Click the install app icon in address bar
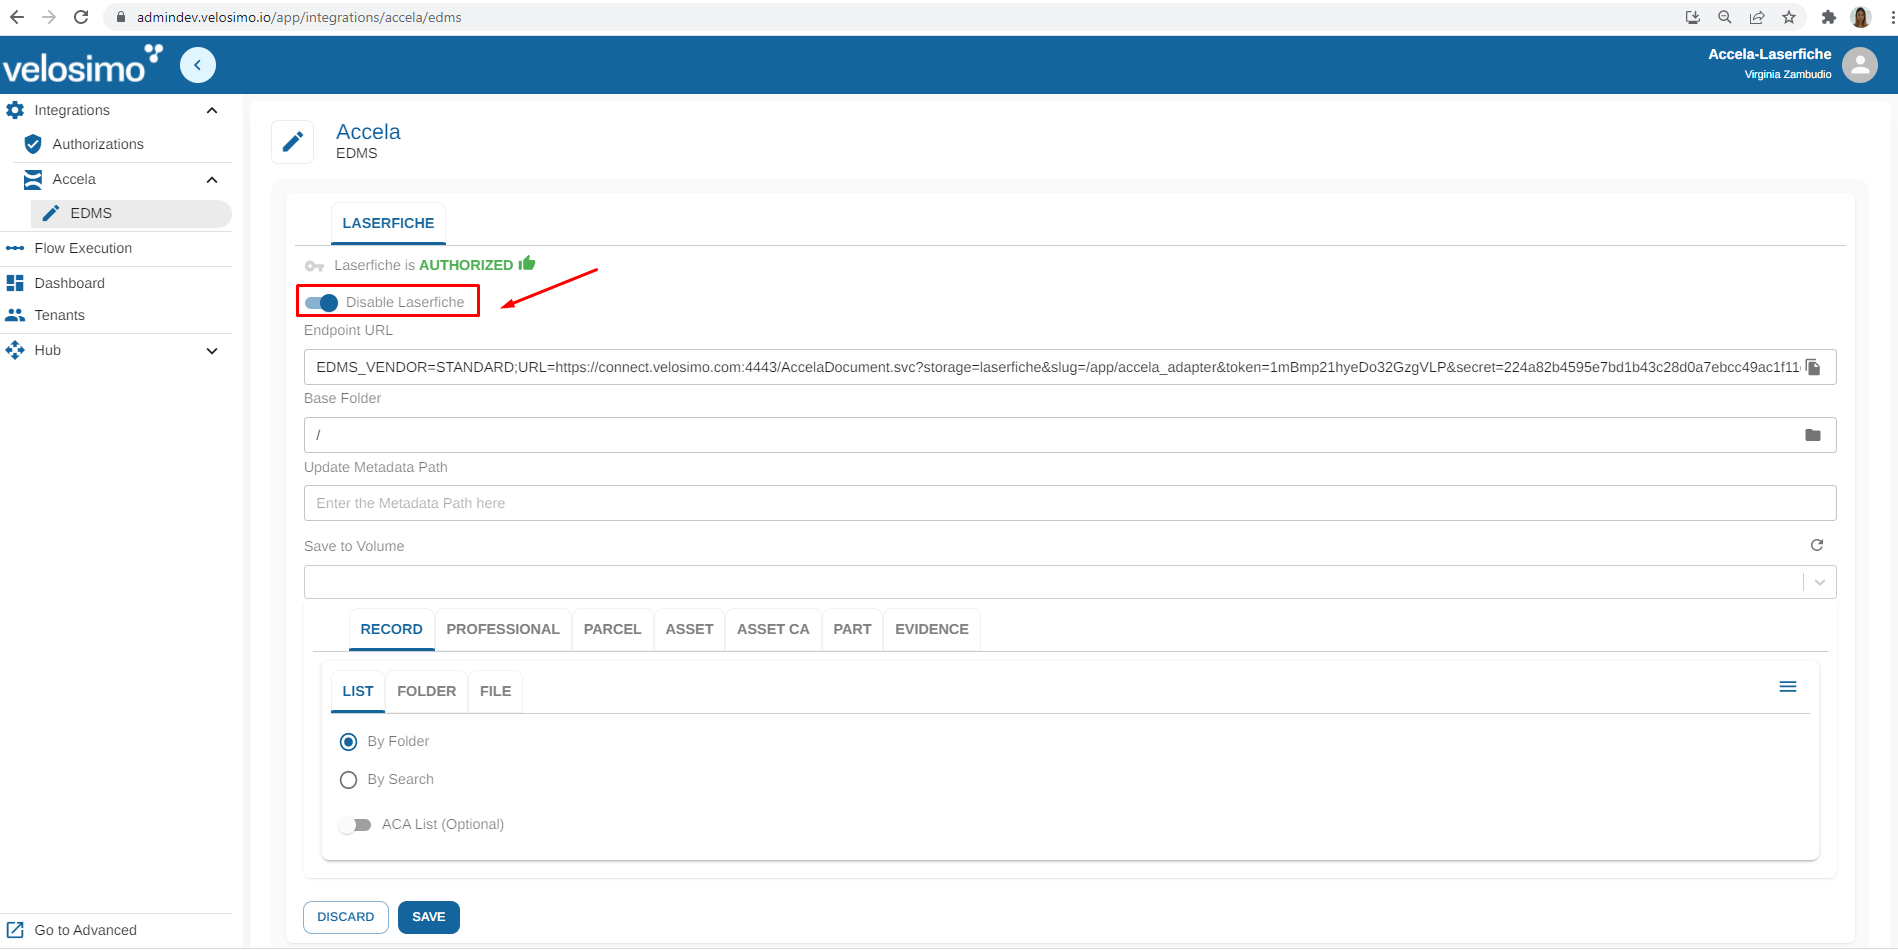1898x951 pixels. (x=1693, y=17)
